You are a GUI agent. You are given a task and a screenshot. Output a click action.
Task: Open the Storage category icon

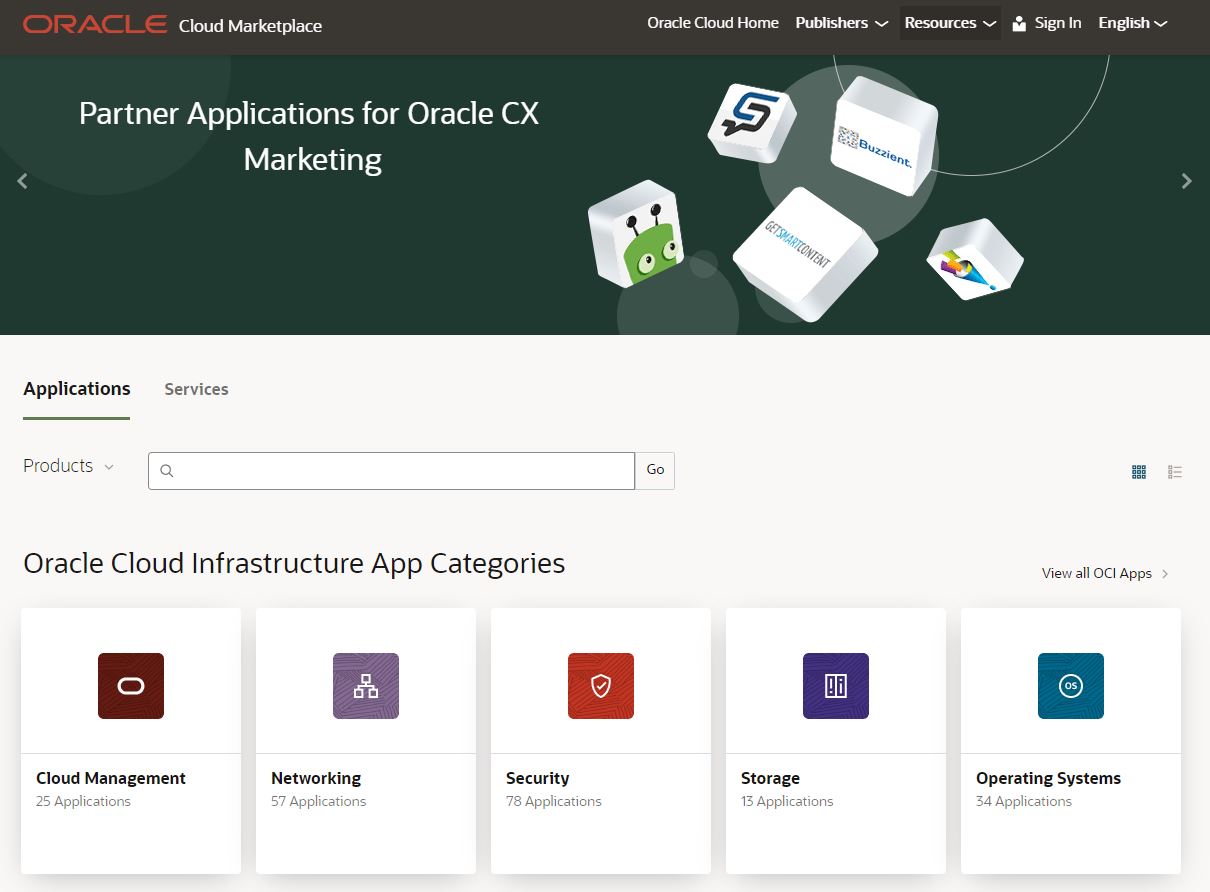click(836, 686)
